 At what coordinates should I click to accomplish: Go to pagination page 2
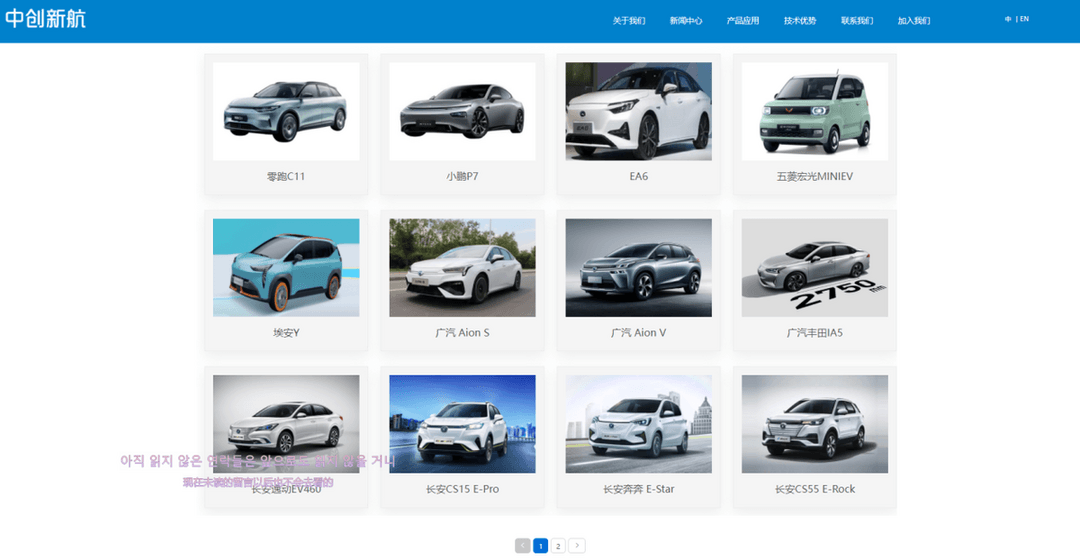pyautogui.click(x=559, y=546)
